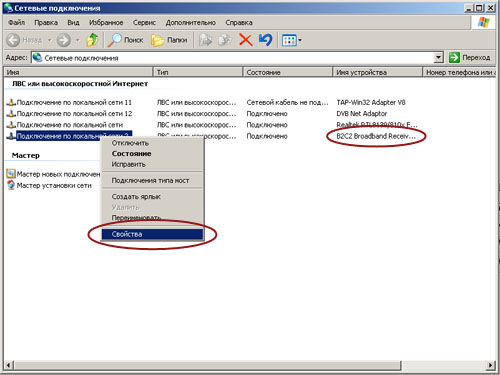Open the Справка menu
This screenshot has height=375, width=500.
tap(239, 22)
